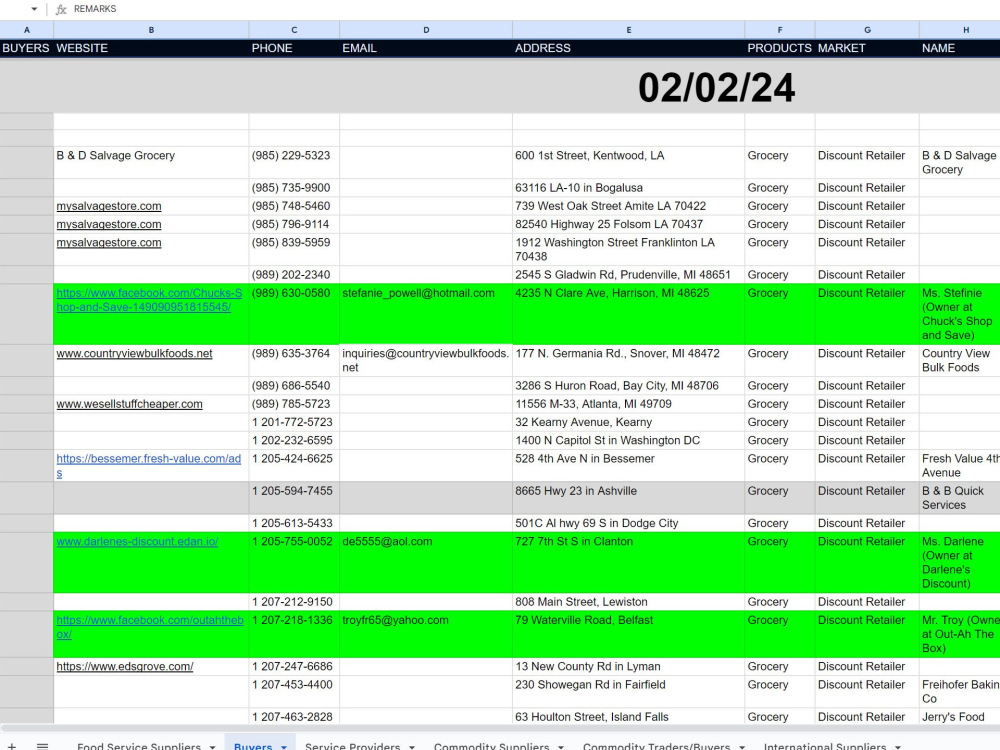The image size is (1000, 750).
Task: Select name cell Country View Bulk Foods
Action: pyautogui.click(x=960, y=360)
